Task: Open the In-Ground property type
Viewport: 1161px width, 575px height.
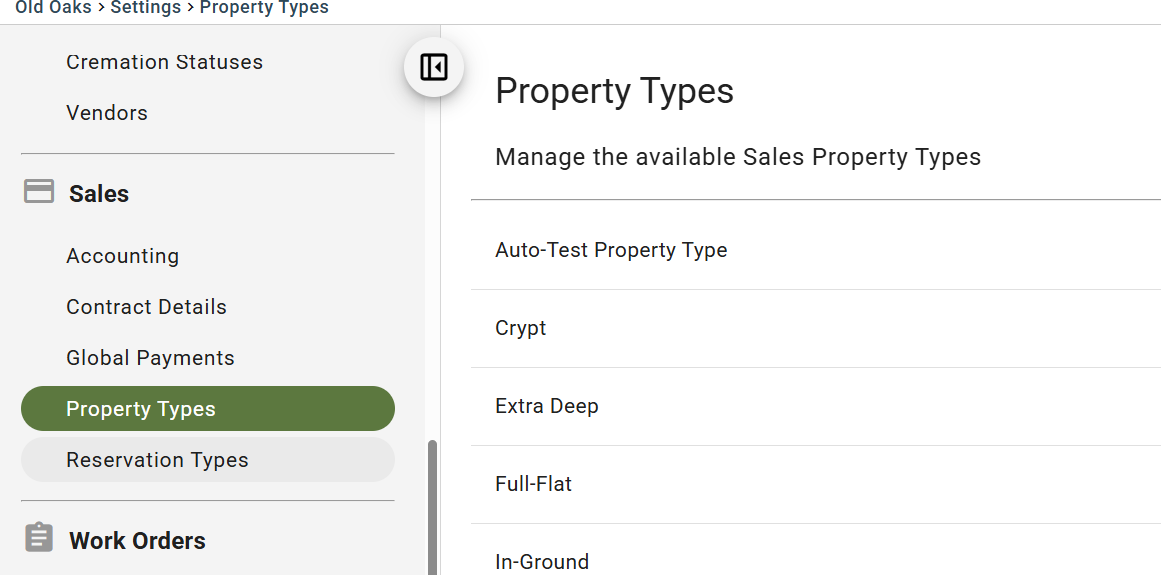Action: pos(816,550)
